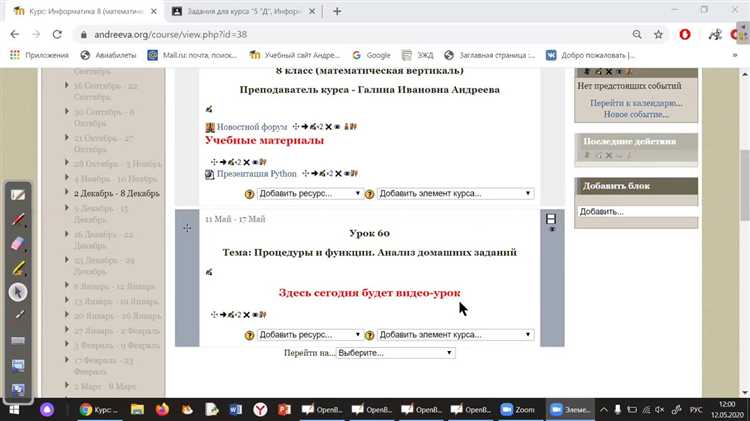Toggle eye visibility icon of Урок 60 section

pyautogui.click(x=551, y=230)
